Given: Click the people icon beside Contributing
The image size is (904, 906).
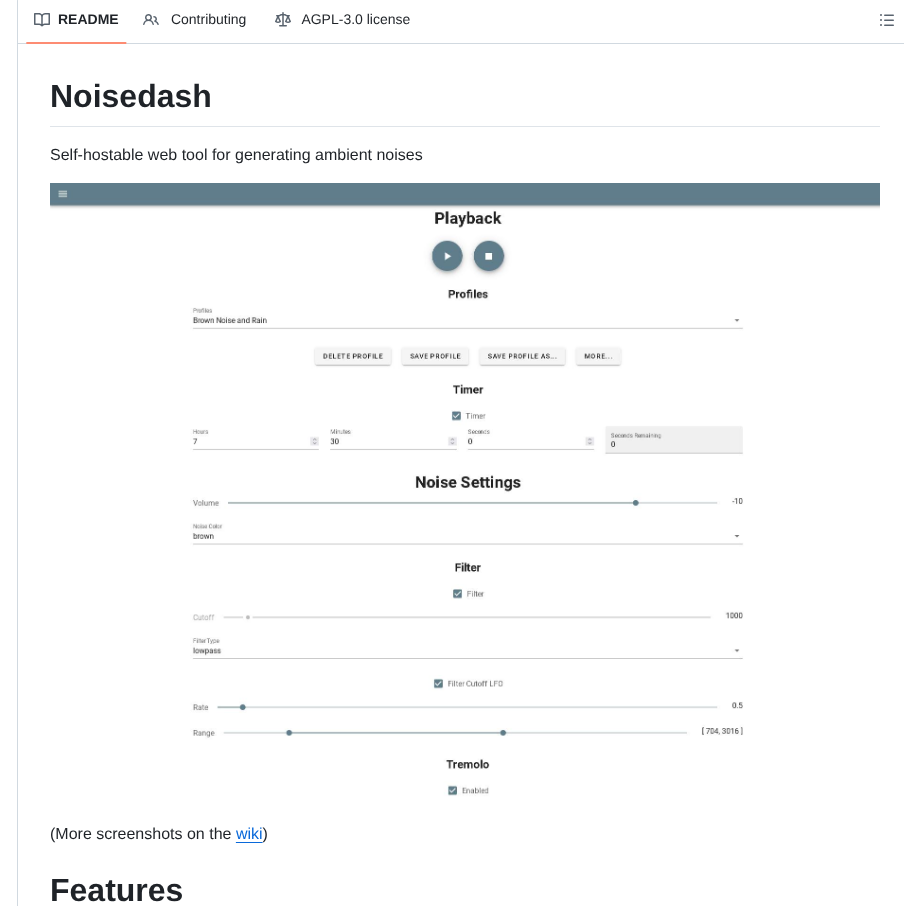Looking at the screenshot, I should point(151,19).
